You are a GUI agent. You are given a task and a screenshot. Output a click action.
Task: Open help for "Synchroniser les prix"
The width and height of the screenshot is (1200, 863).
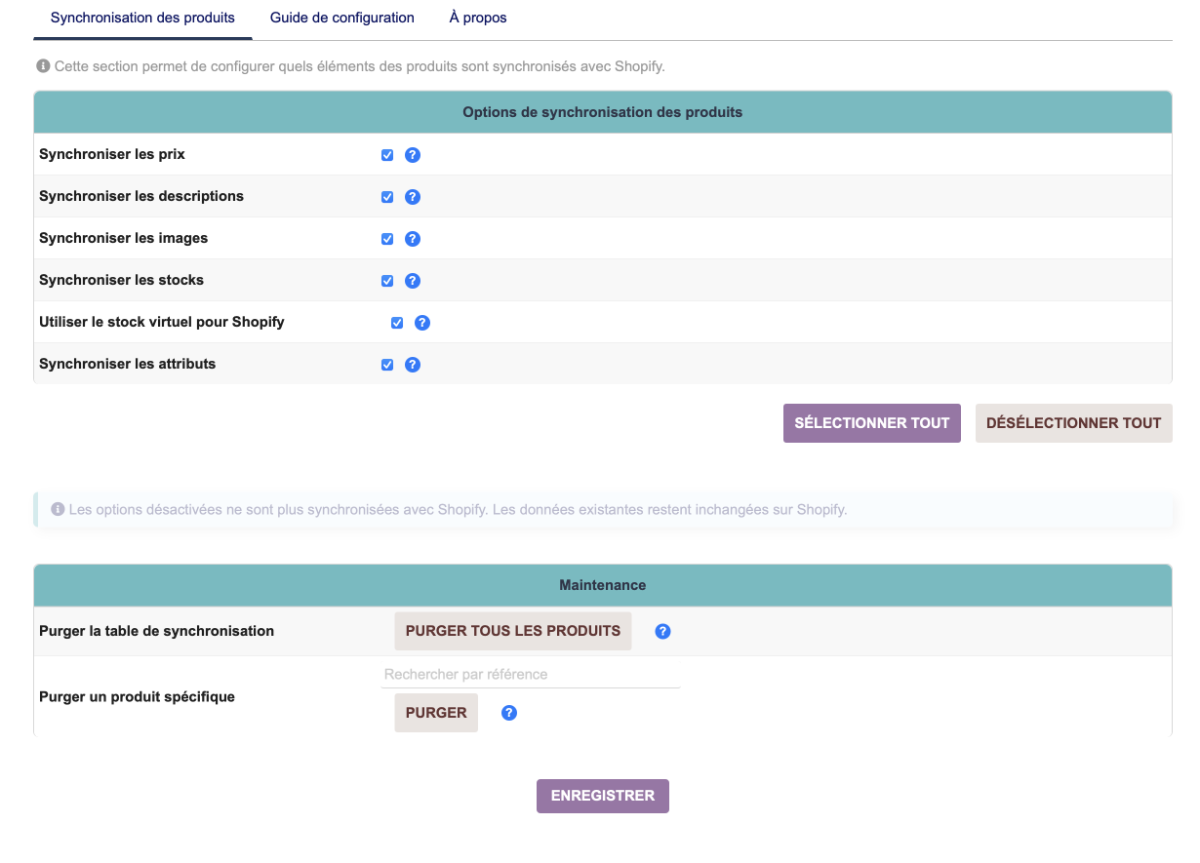coord(413,155)
